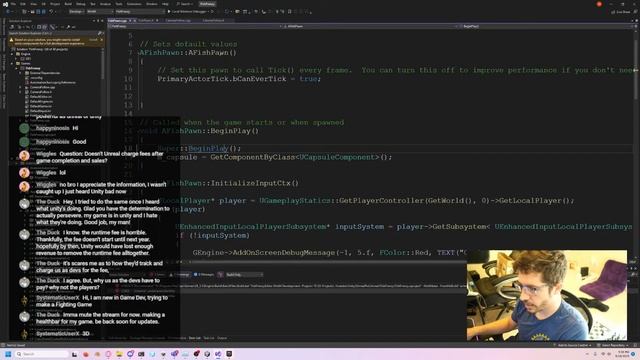The height and width of the screenshot is (360, 640).
Task: Expand CameraFollow.cpp in Solution Explorer
Action: (x=20, y=87)
